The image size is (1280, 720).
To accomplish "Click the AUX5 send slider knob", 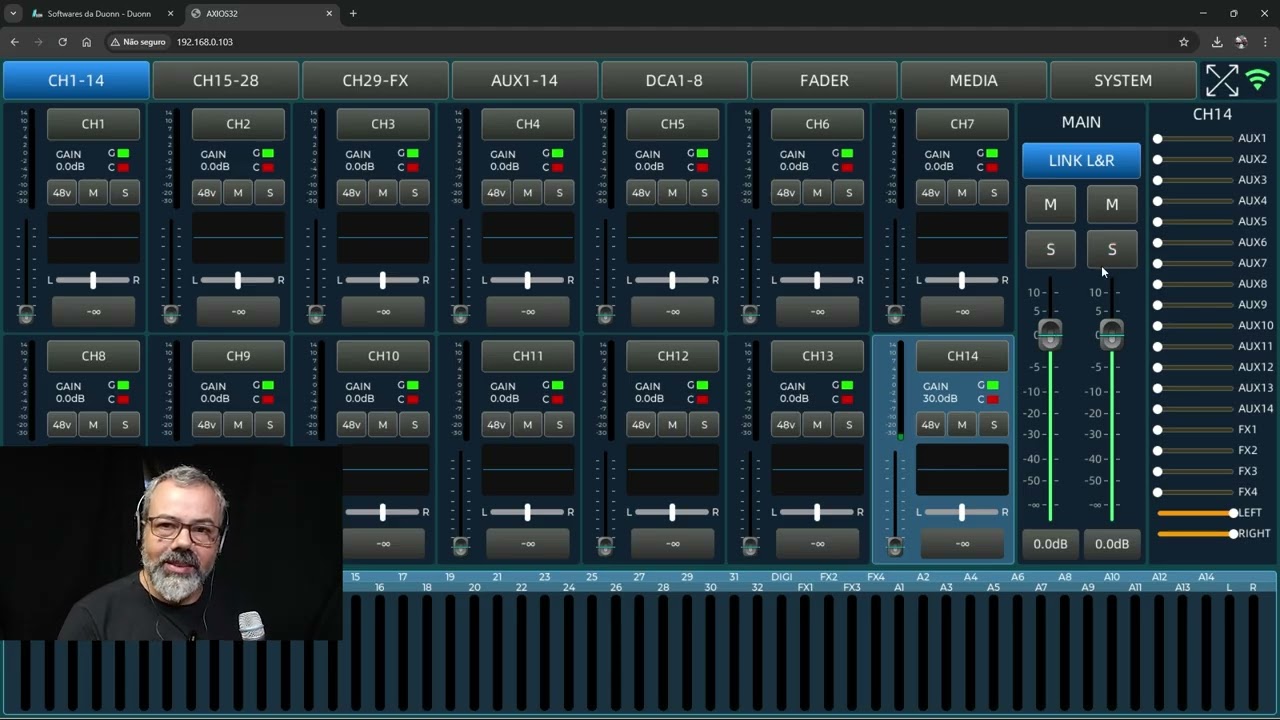I will pos(1157,222).
